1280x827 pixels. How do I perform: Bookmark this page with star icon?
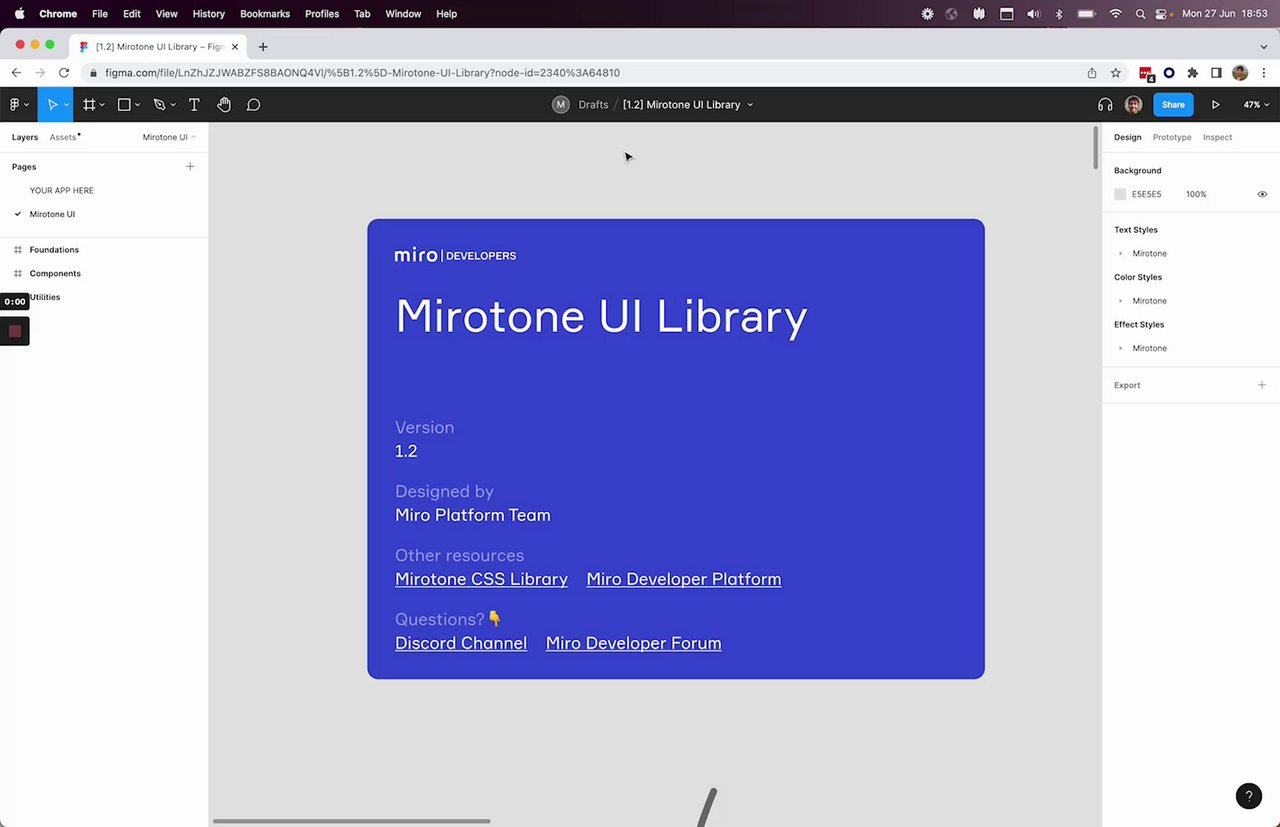pos(1116,73)
